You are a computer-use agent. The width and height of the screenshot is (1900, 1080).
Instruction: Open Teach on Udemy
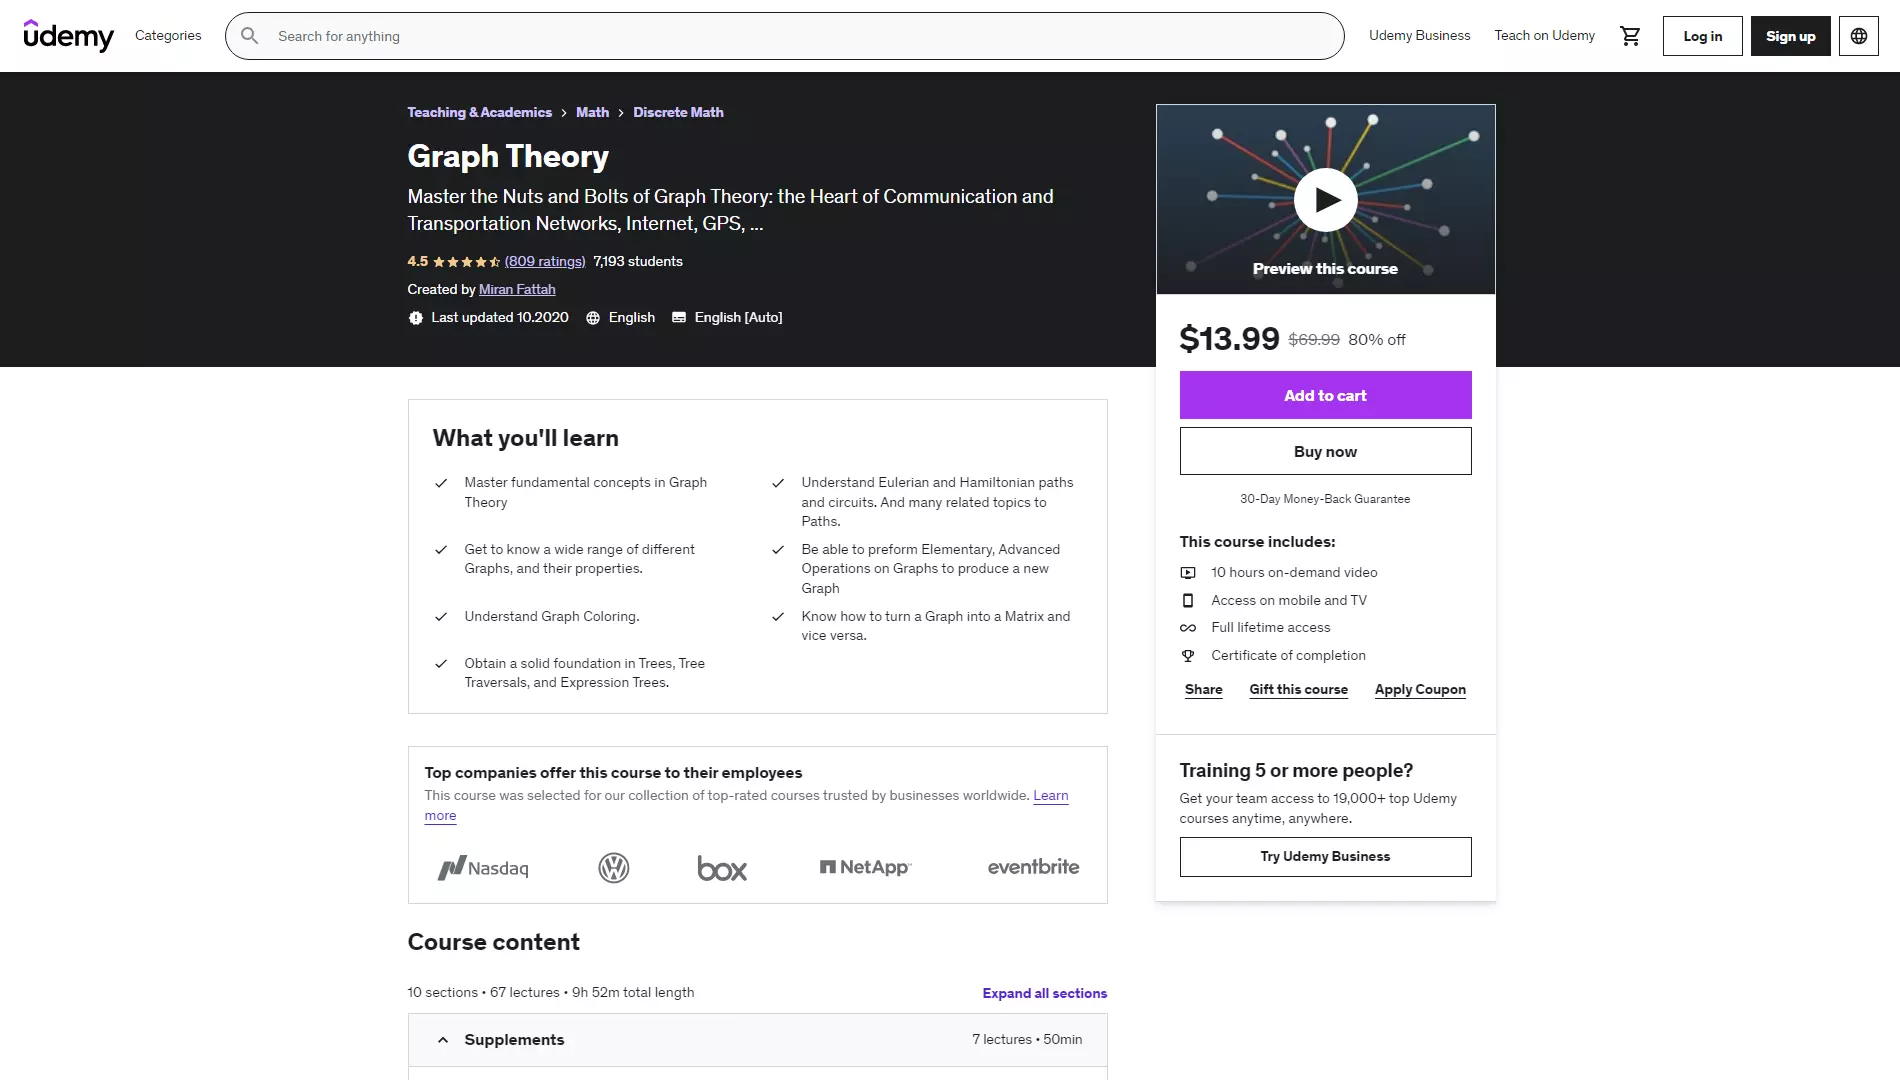click(x=1544, y=36)
